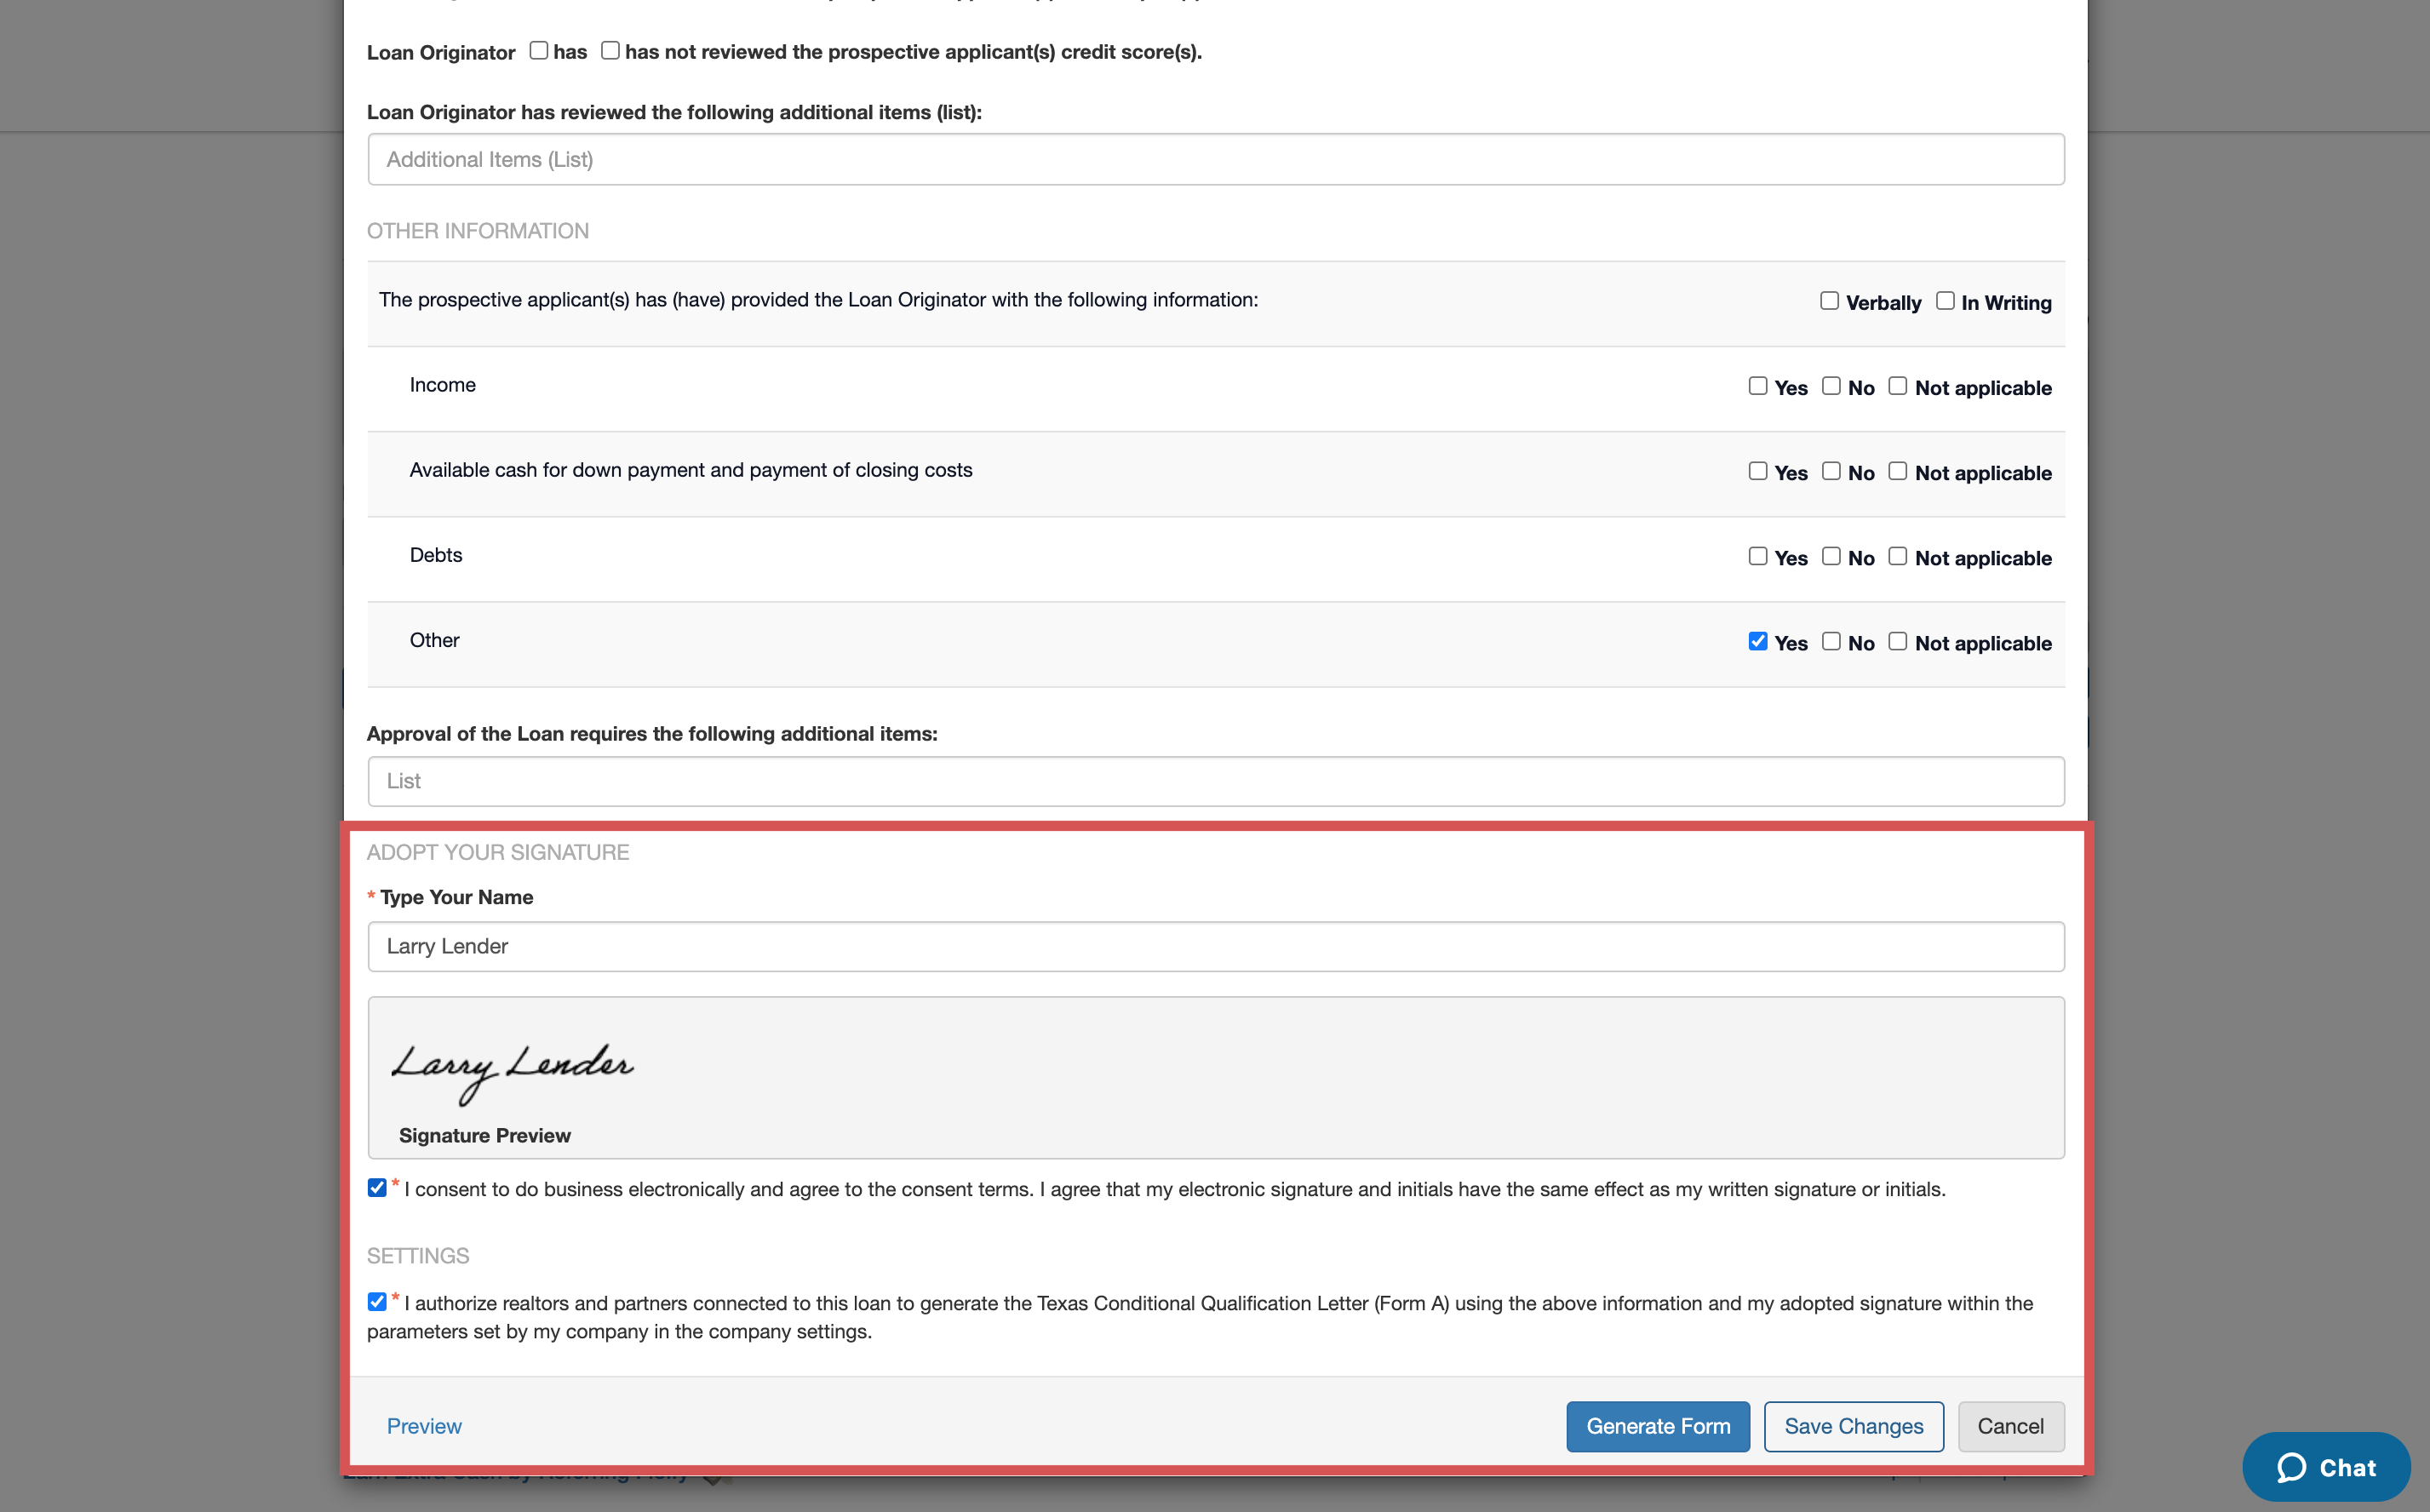Select No for available cash for down payment
This screenshot has height=1512, width=2430.
[x=1832, y=470]
